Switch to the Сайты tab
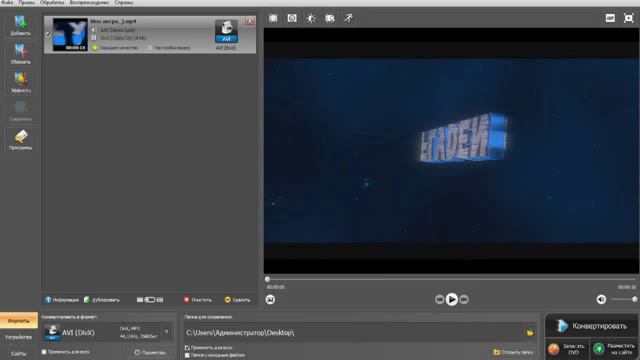The image size is (640, 360). [19, 353]
